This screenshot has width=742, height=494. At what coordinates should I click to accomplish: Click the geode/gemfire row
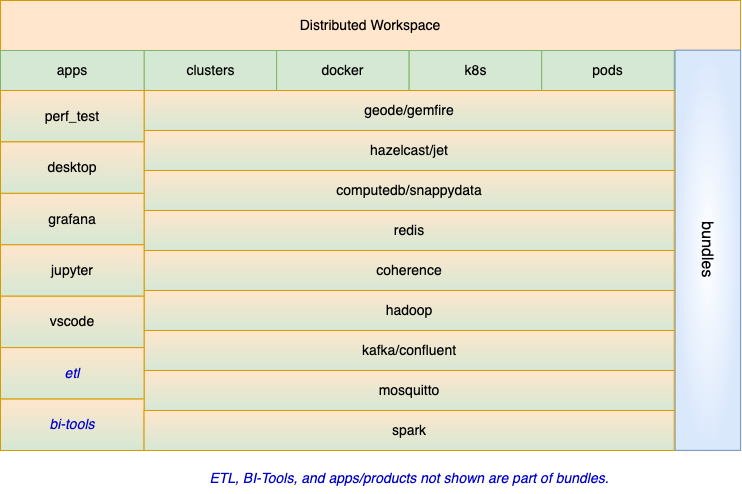tap(409, 111)
